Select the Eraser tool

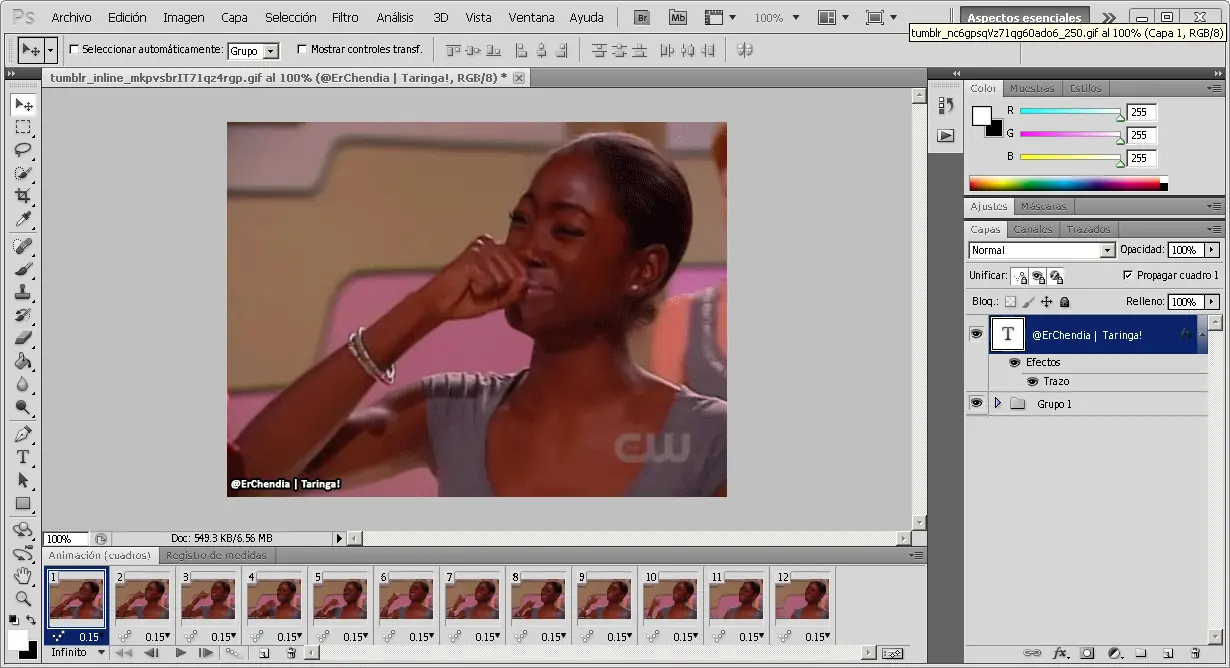[x=23, y=338]
